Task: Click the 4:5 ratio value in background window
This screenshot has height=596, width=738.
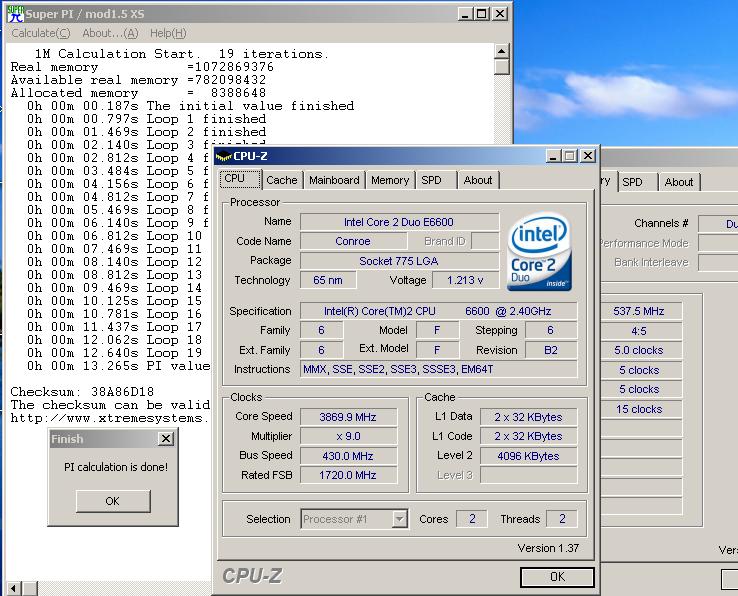Action: pos(639,331)
